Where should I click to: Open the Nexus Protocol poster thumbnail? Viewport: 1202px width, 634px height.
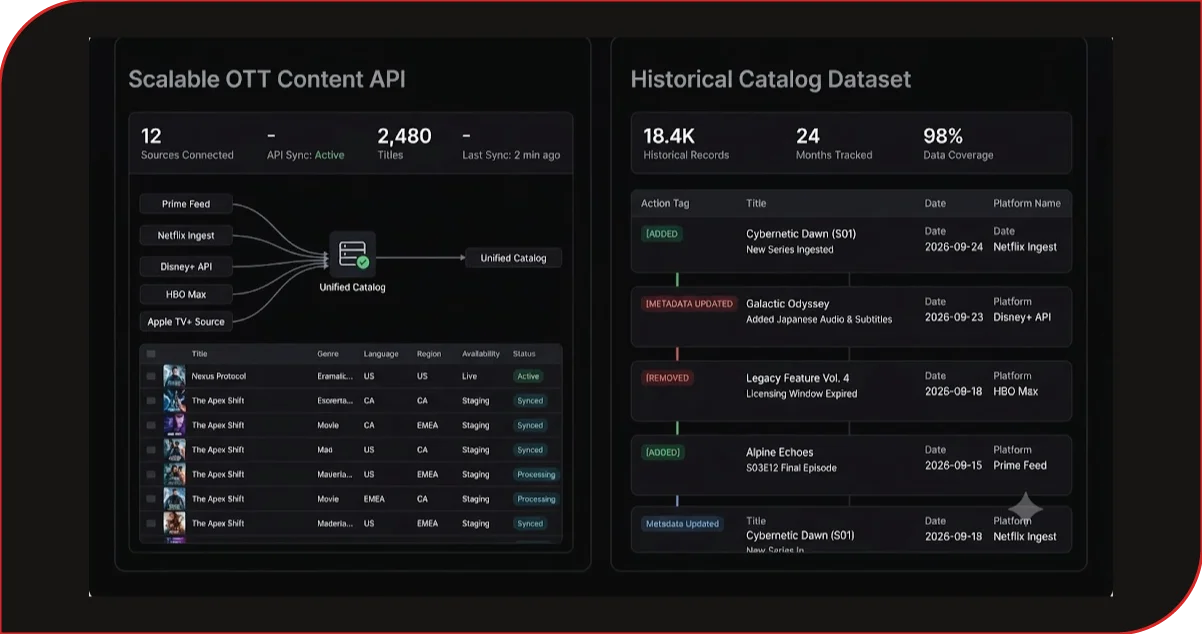pos(174,377)
